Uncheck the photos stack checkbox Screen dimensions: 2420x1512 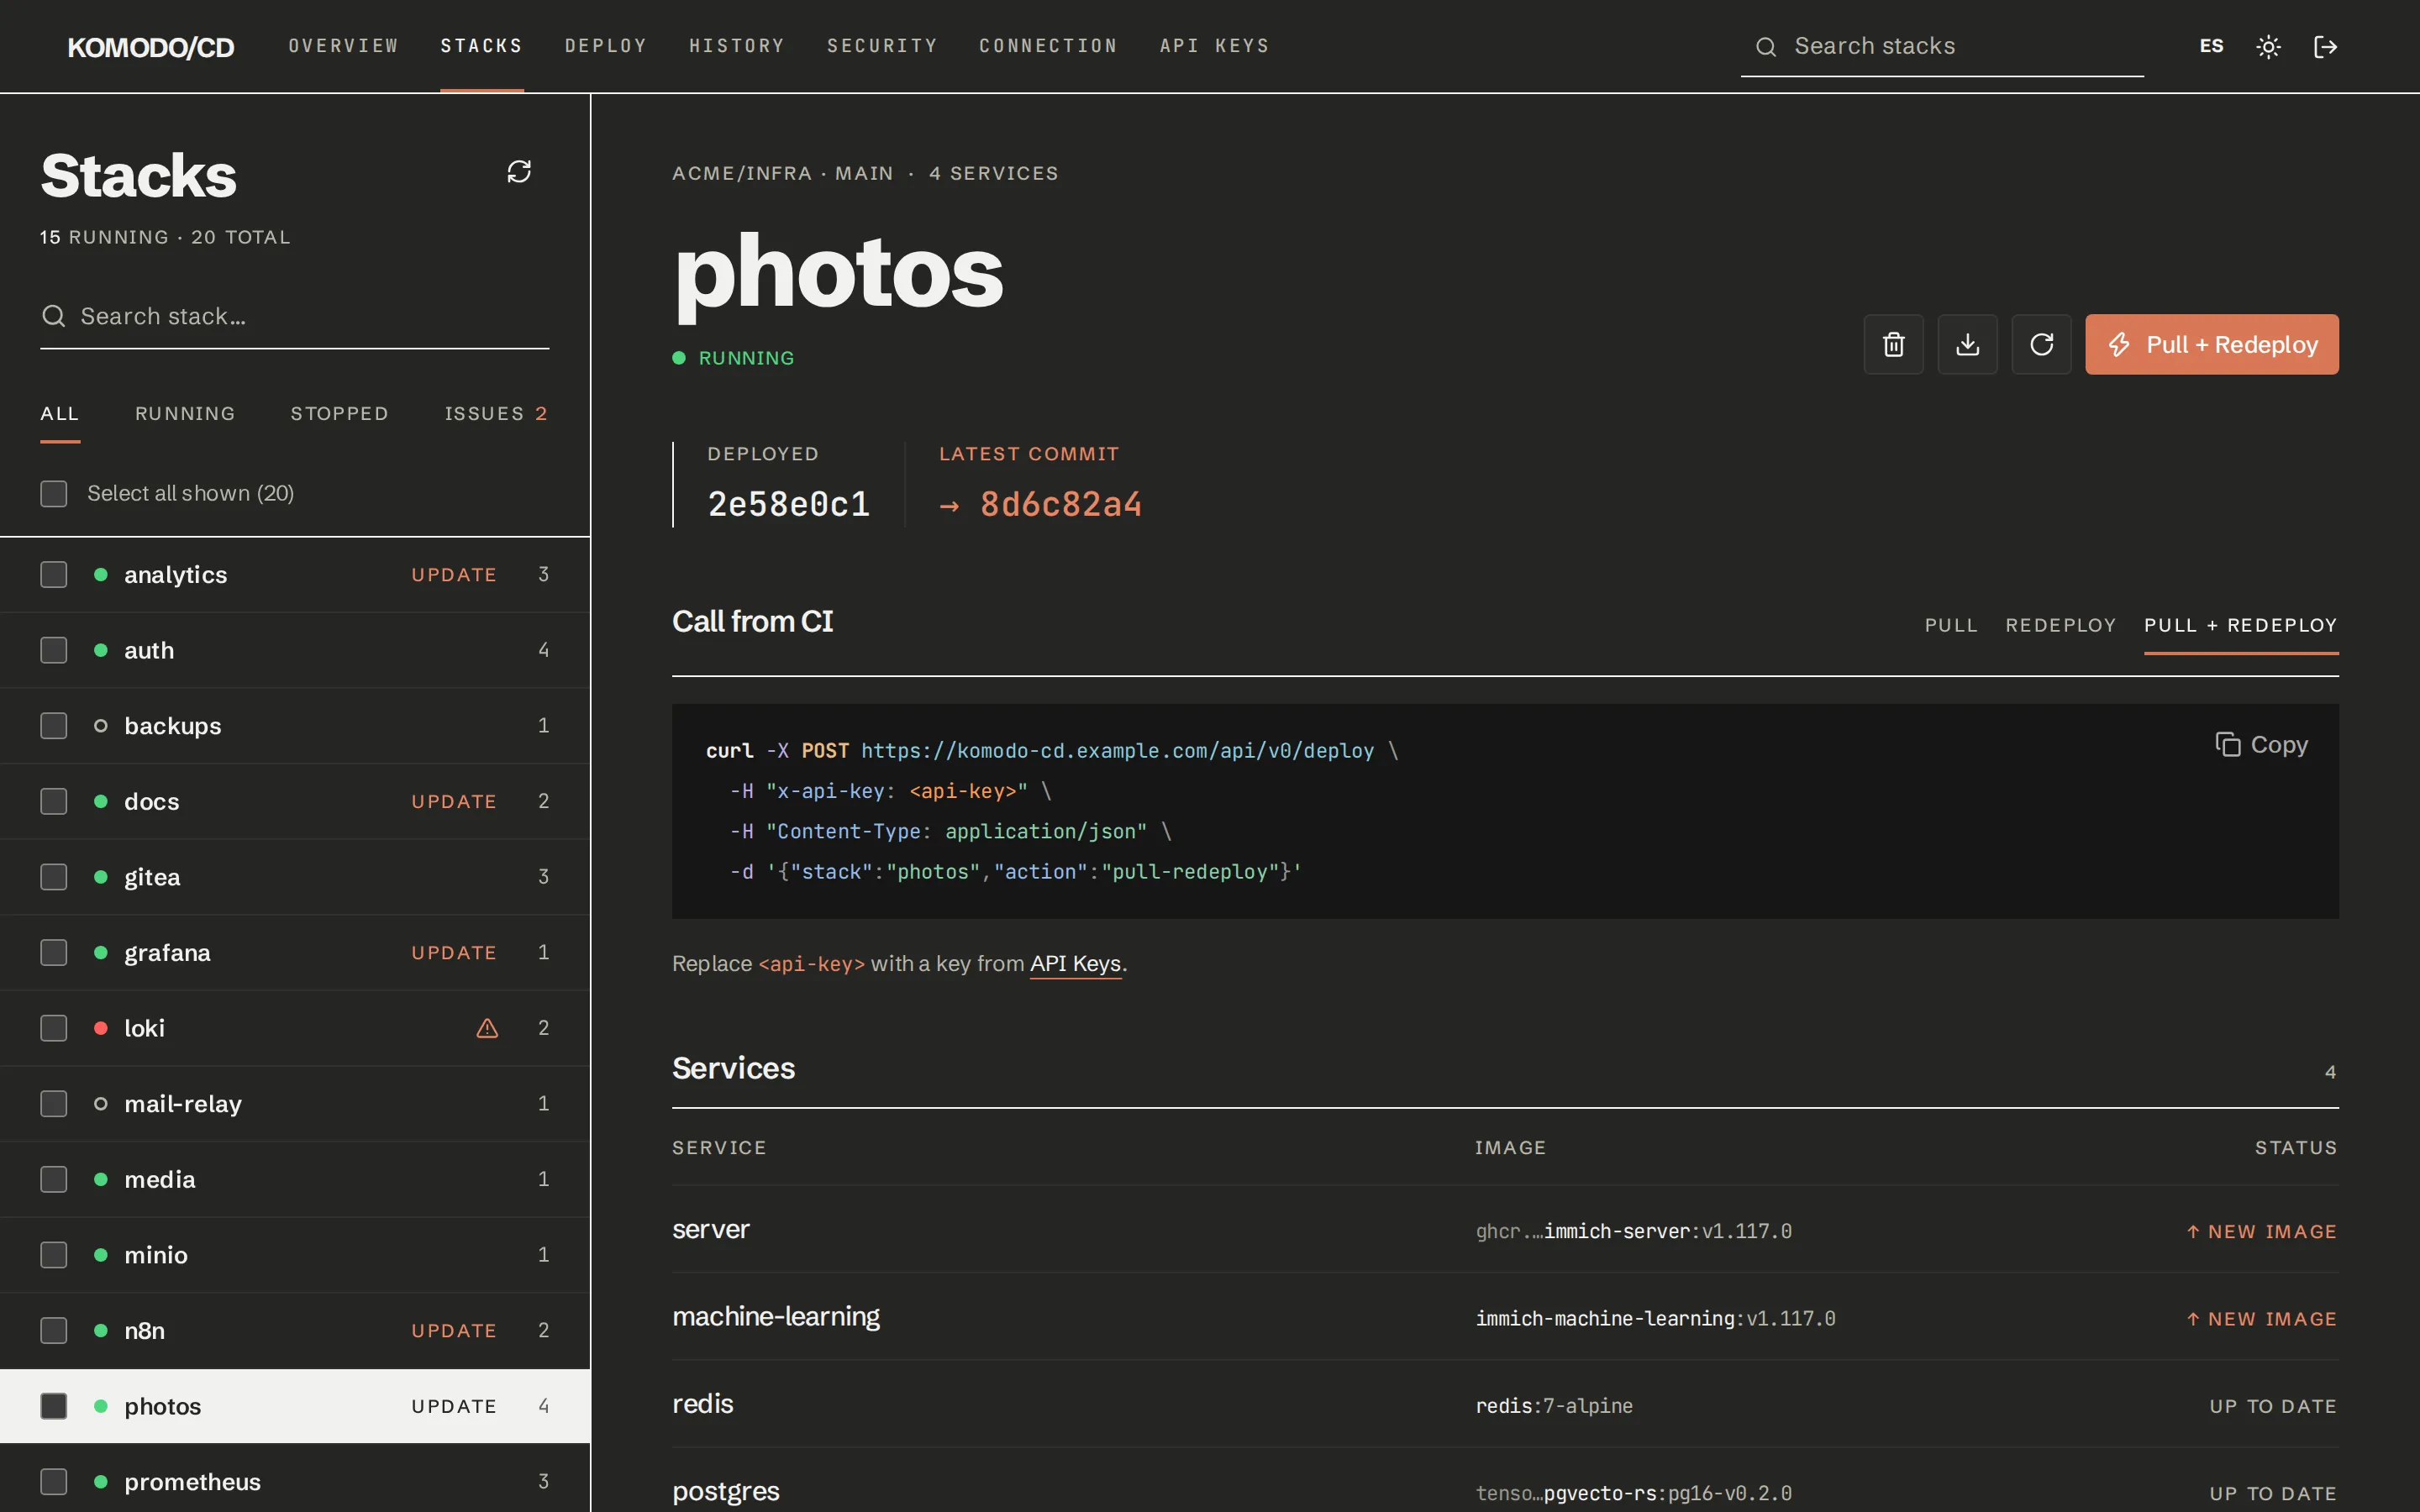click(x=54, y=1406)
